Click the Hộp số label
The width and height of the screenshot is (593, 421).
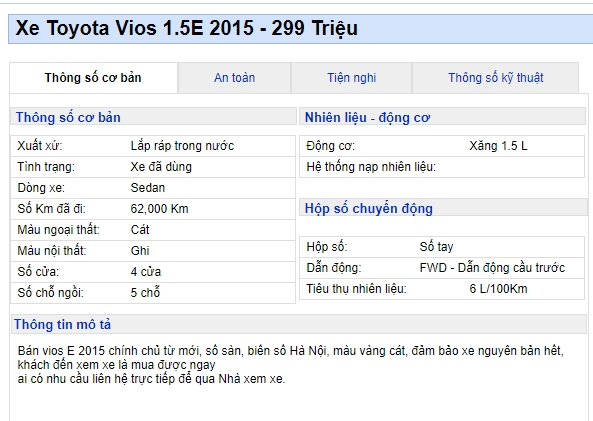[x=327, y=247]
